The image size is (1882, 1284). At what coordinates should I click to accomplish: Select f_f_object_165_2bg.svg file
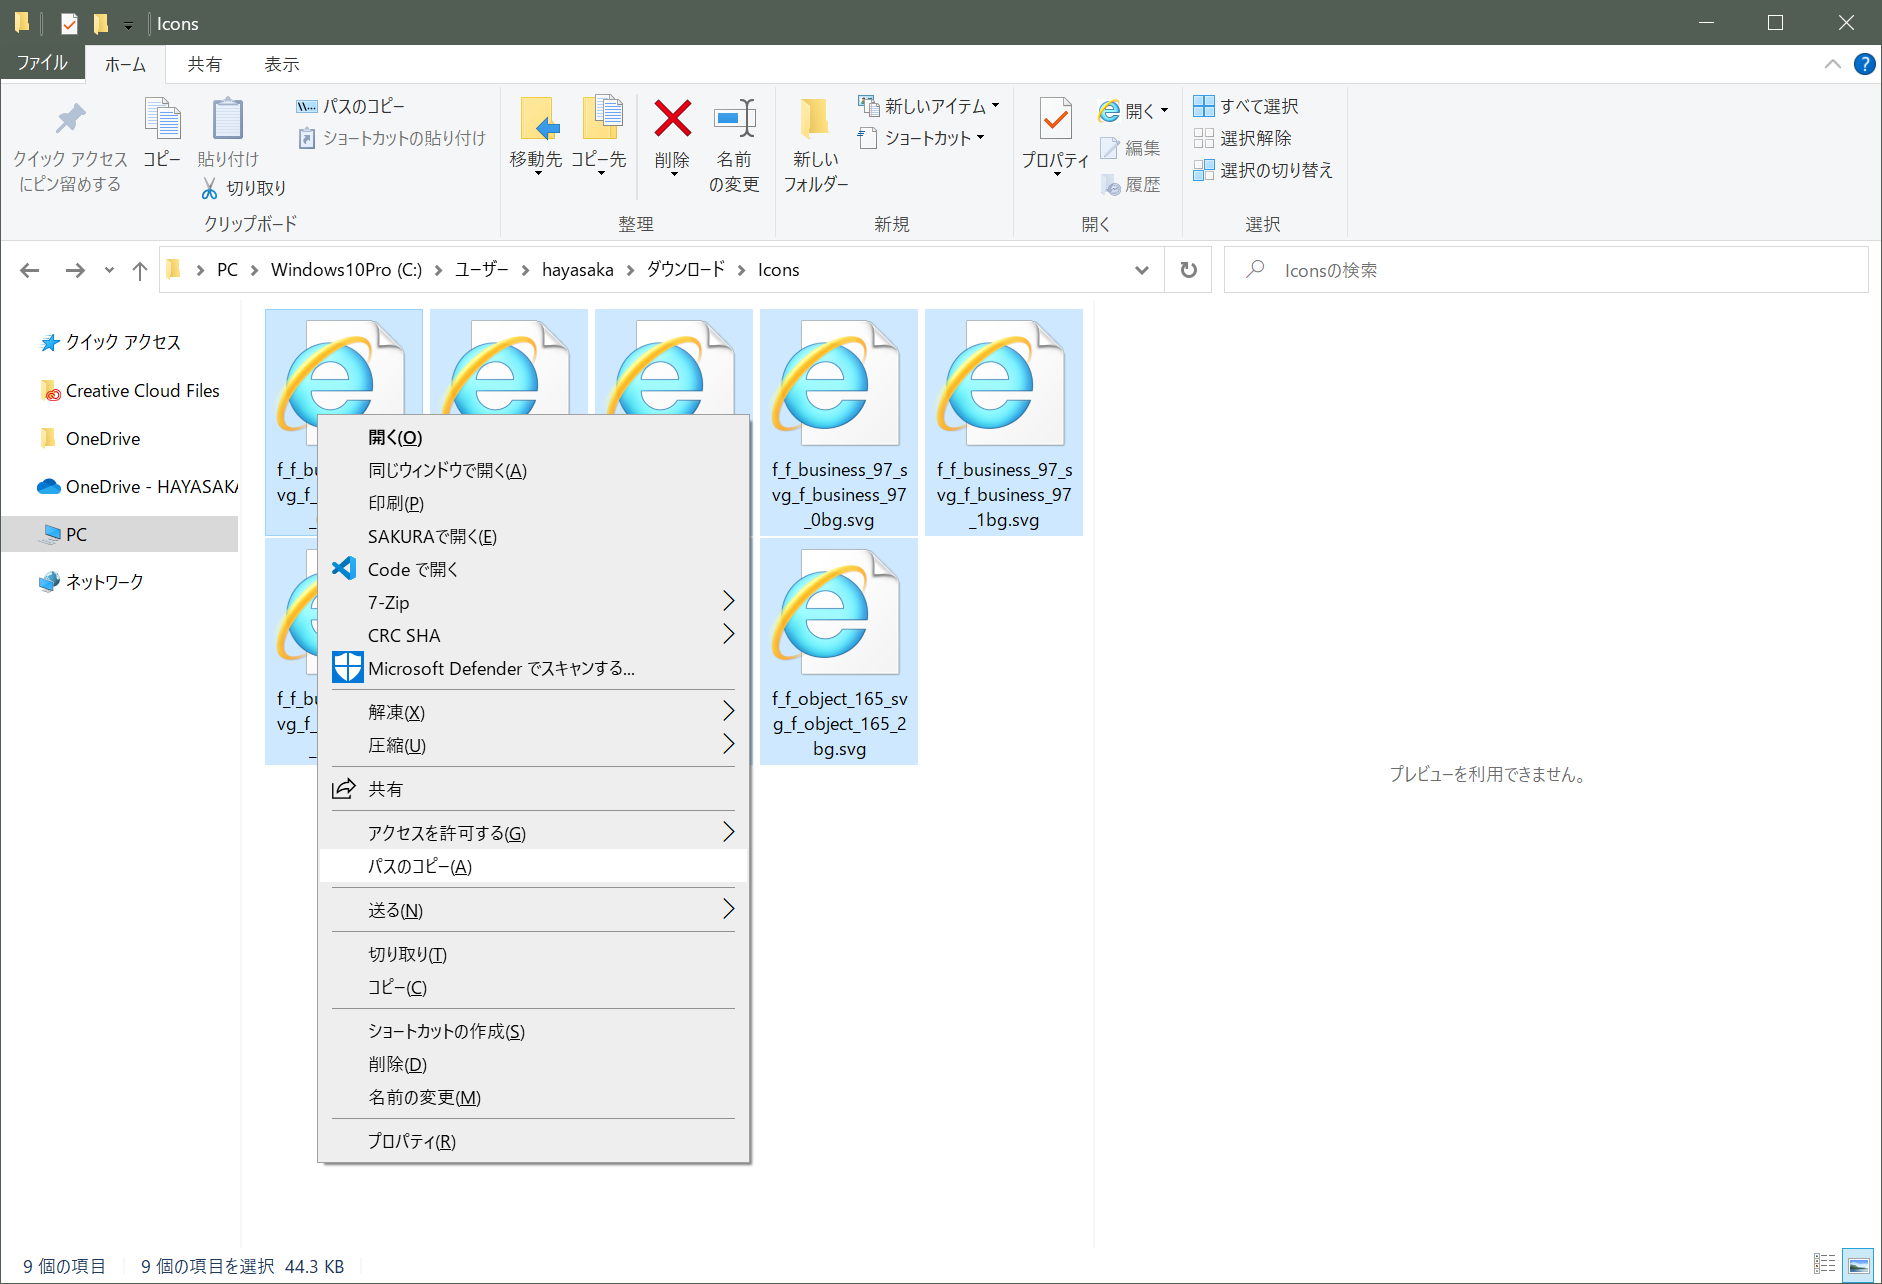tap(839, 652)
